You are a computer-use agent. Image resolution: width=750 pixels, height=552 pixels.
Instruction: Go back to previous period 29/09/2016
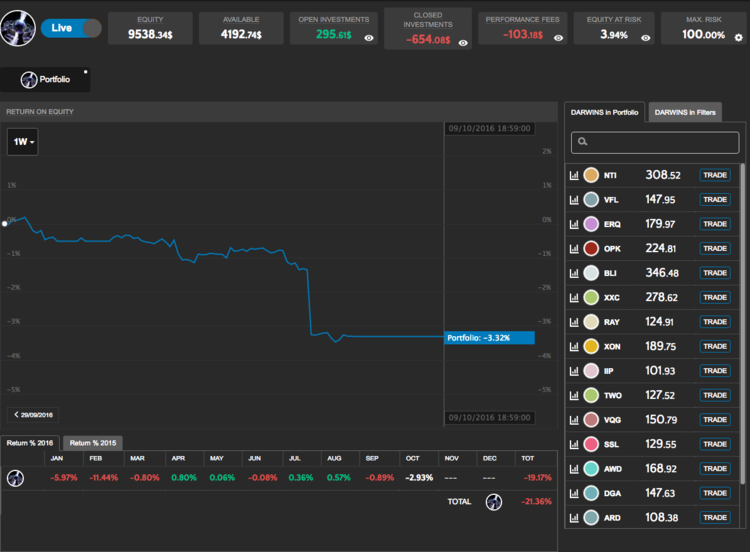[35, 414]
